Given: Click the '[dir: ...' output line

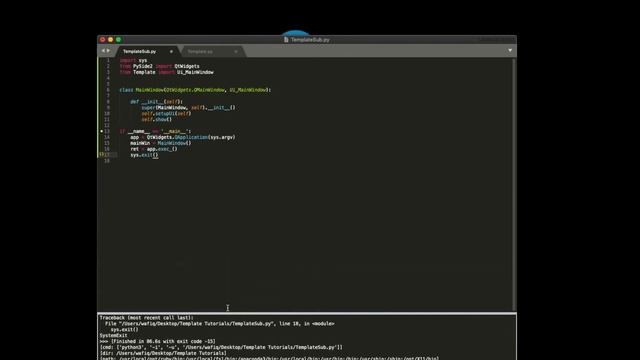Looking at the screenshot, I should pos(163,353).
